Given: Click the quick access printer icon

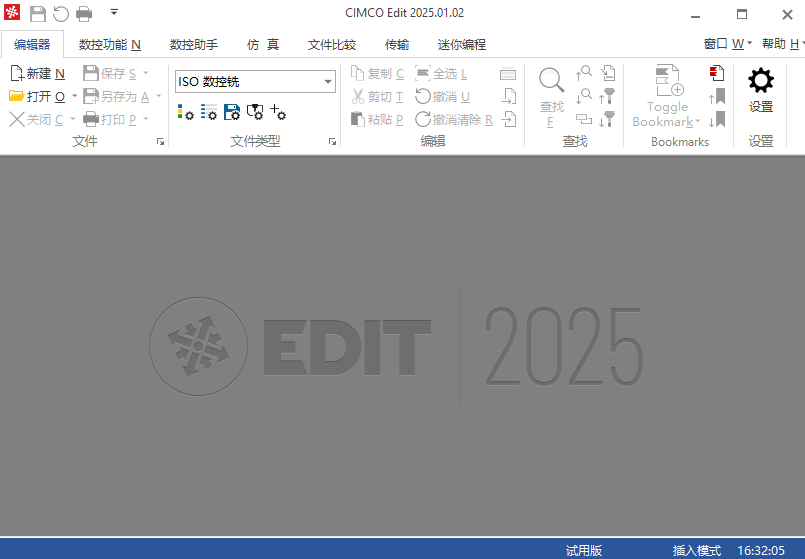Looking at the screenshot, I should 84,13.
